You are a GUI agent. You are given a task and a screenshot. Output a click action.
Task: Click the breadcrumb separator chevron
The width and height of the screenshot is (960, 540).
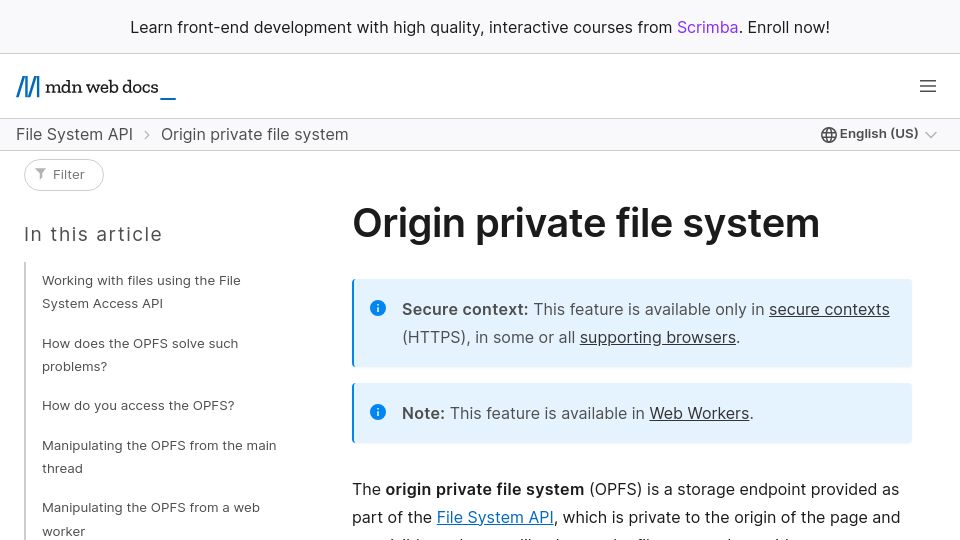(147, 135)
